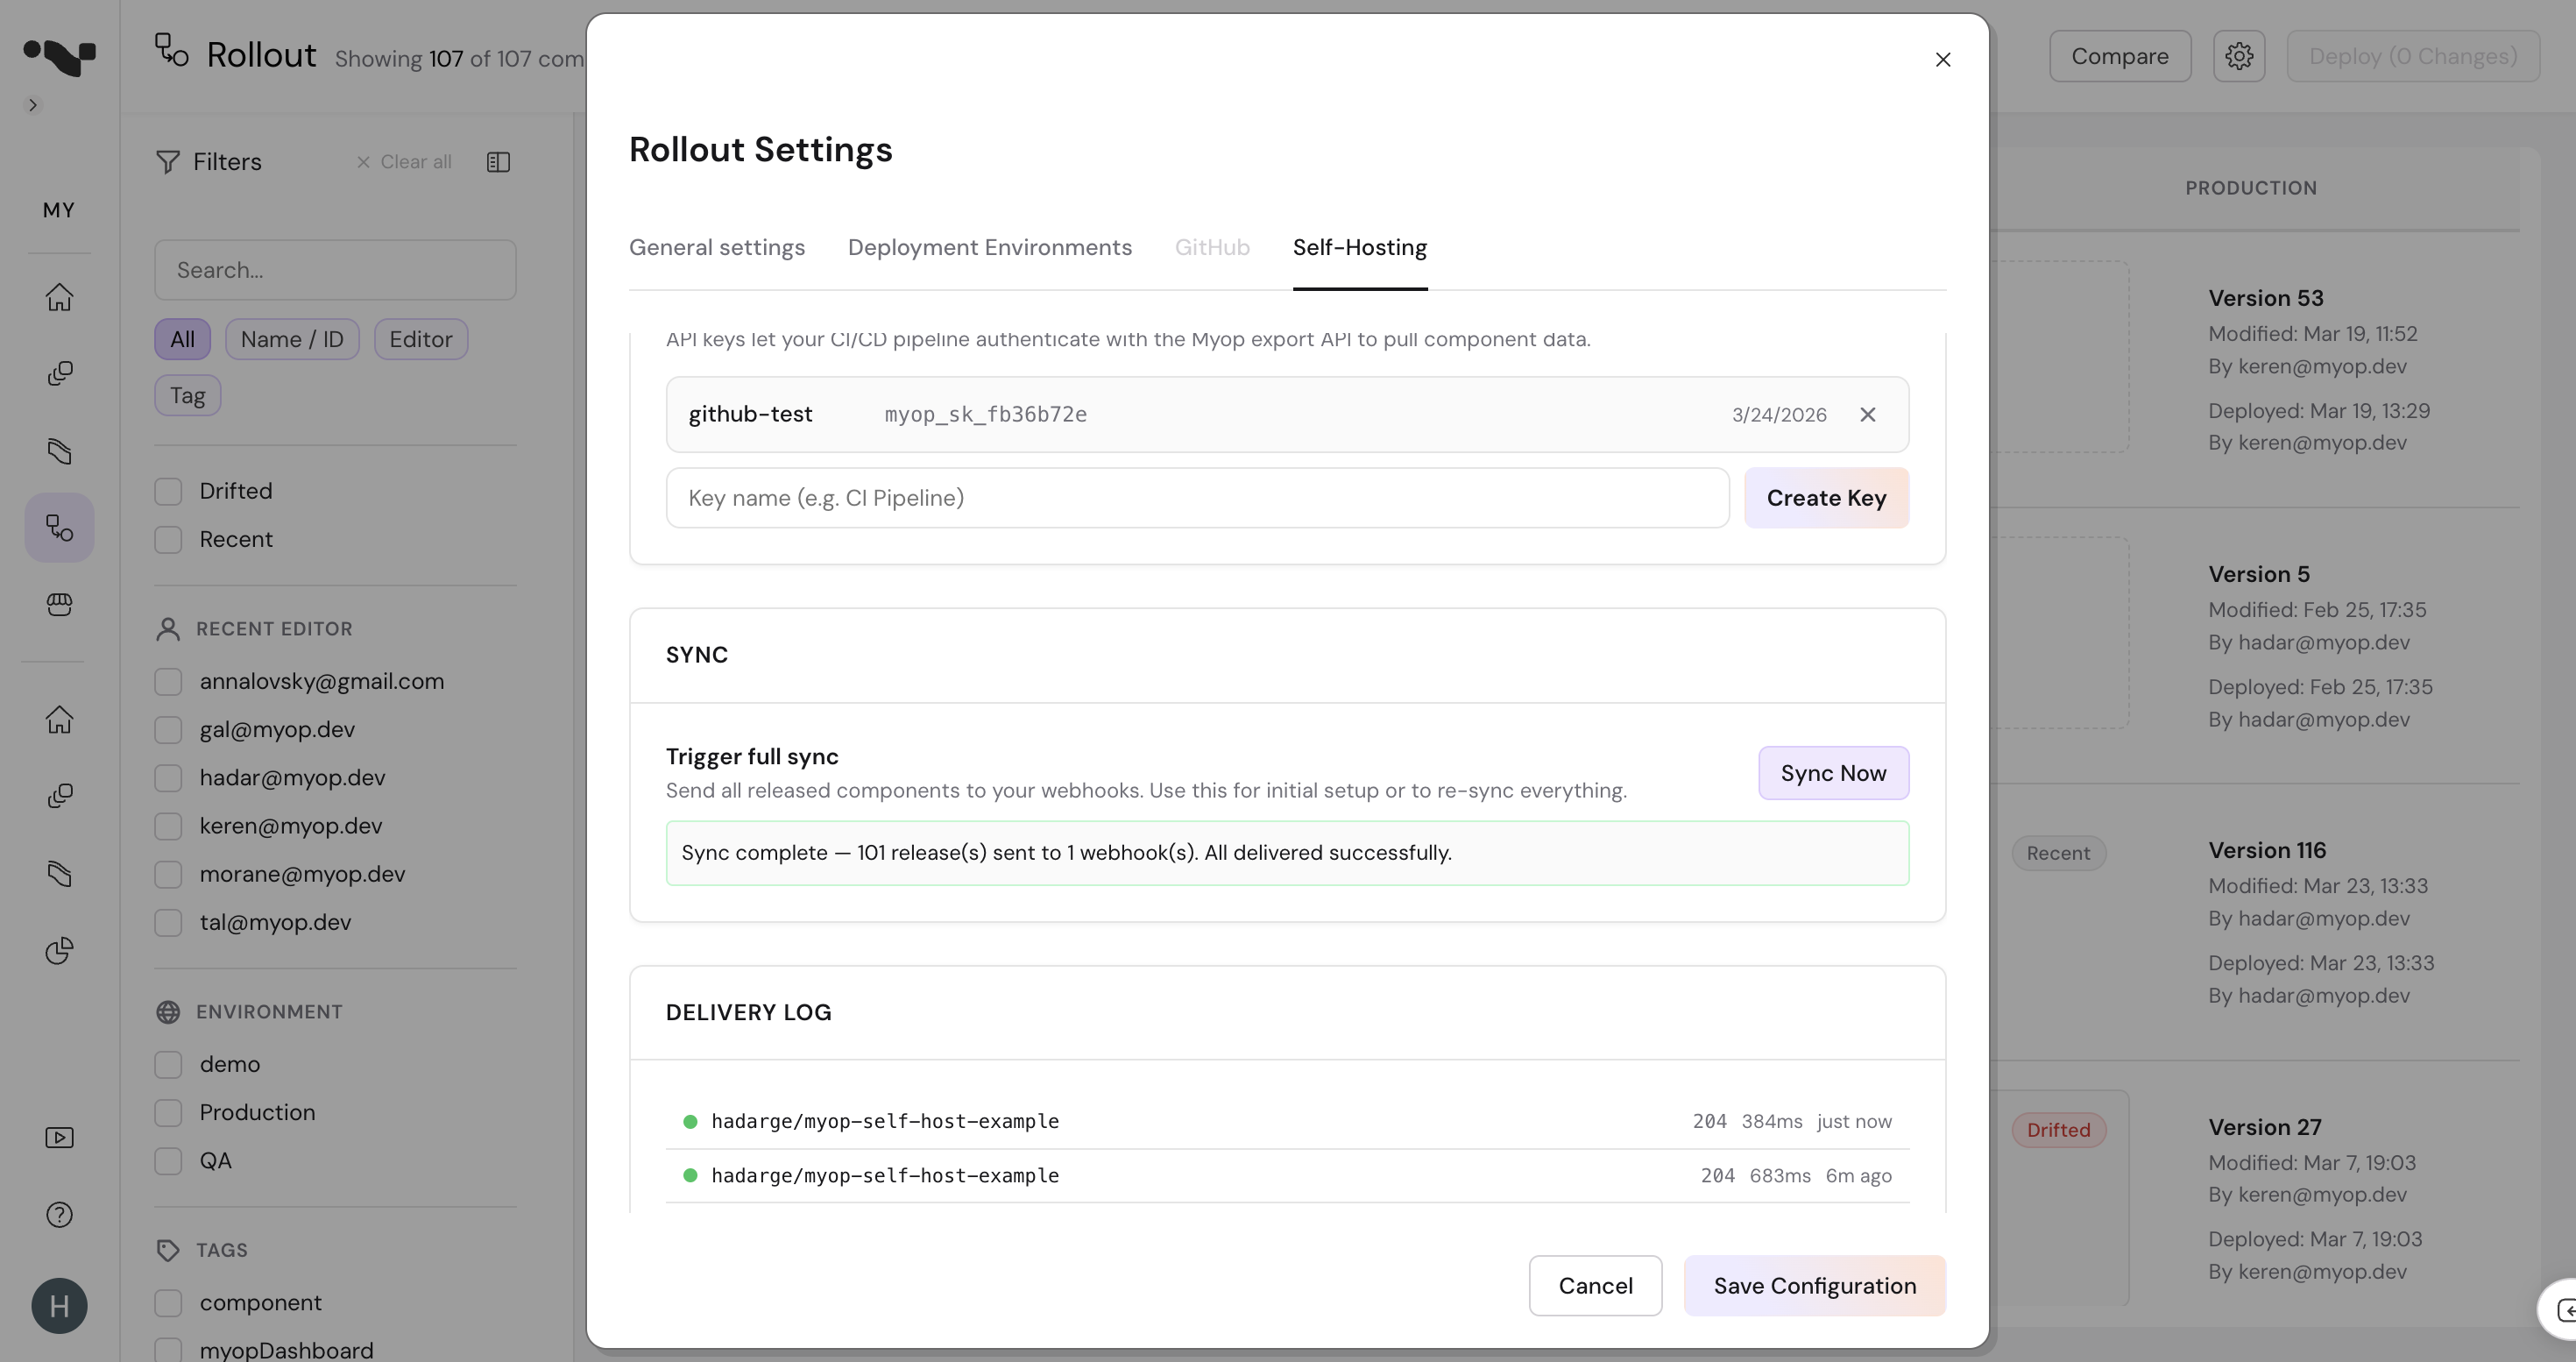The image size is (2576, 1362).
Task: Click the Rollout icon in sidebar
Action: (59, 527)
